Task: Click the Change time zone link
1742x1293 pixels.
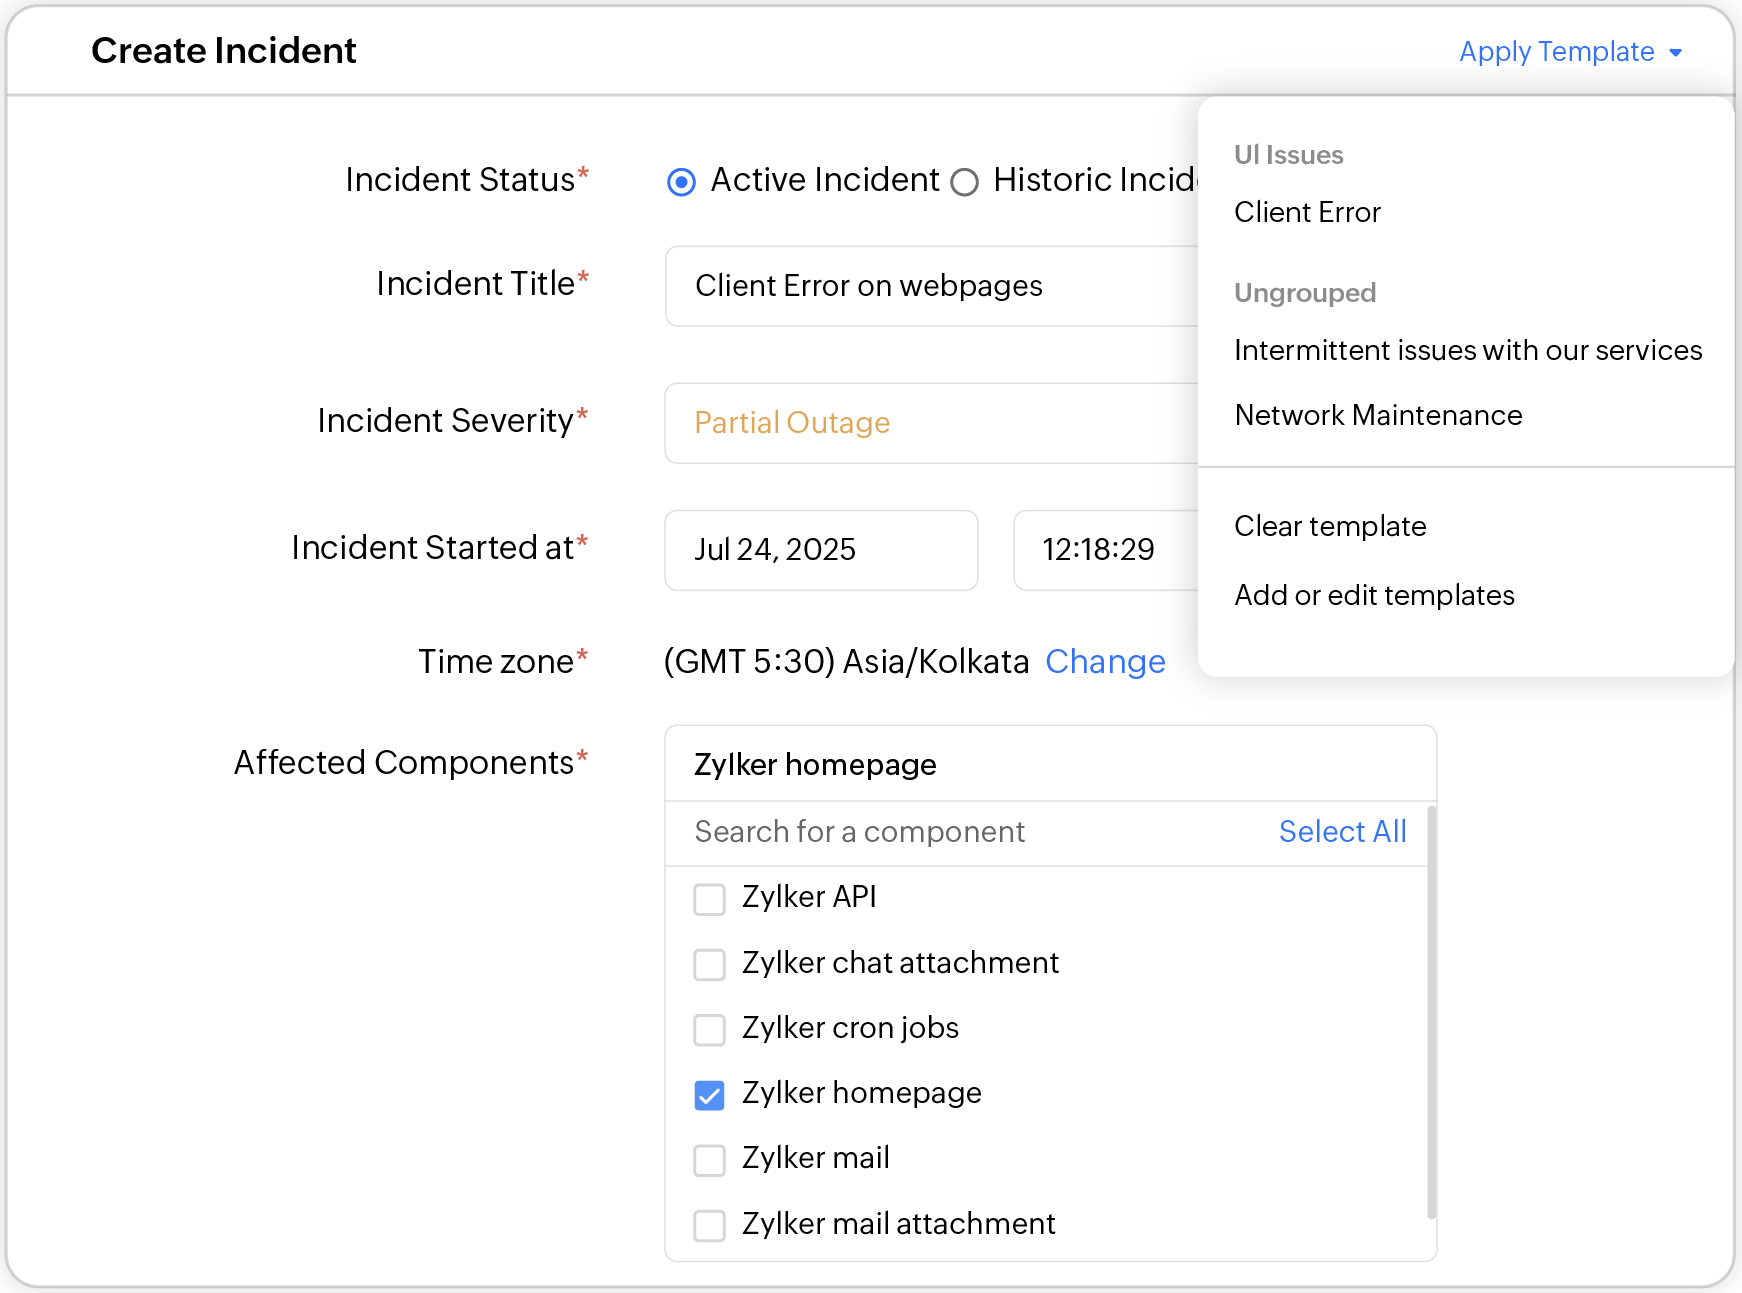Action: pos(1104,662)
